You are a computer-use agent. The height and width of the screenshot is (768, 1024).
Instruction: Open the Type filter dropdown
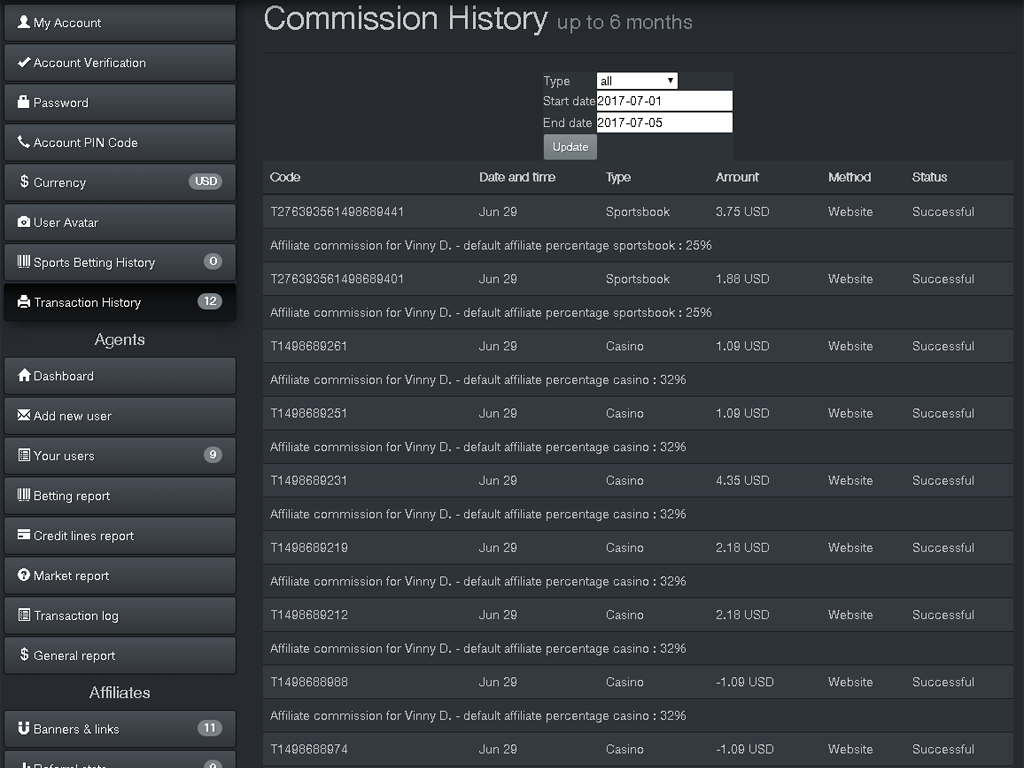[637, 81]
